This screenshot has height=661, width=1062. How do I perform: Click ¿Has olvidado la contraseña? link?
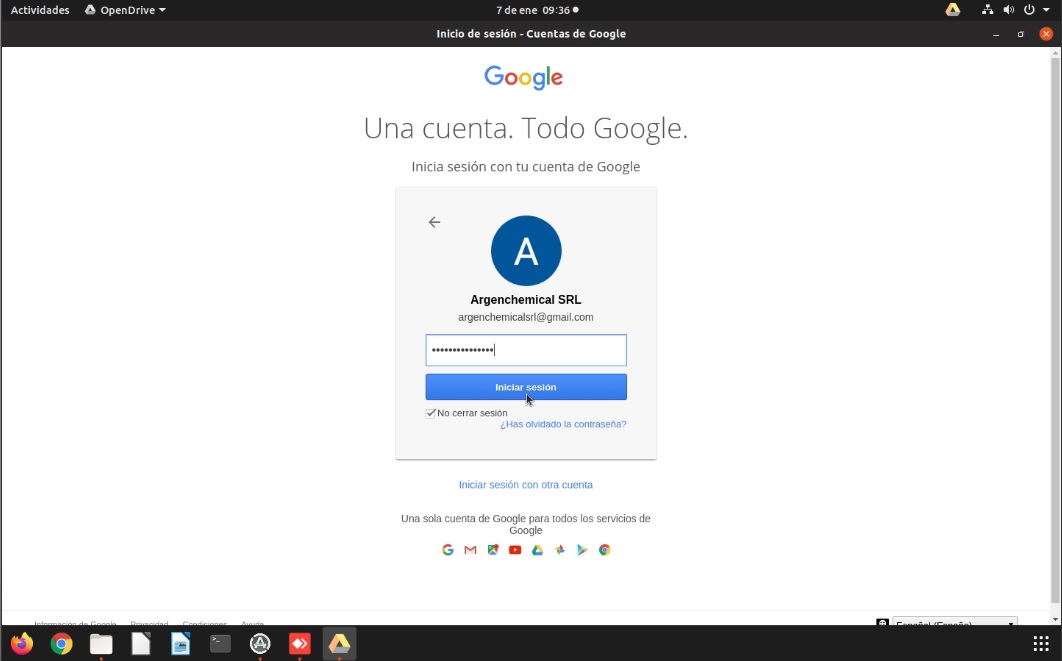[x=564, y=424]
